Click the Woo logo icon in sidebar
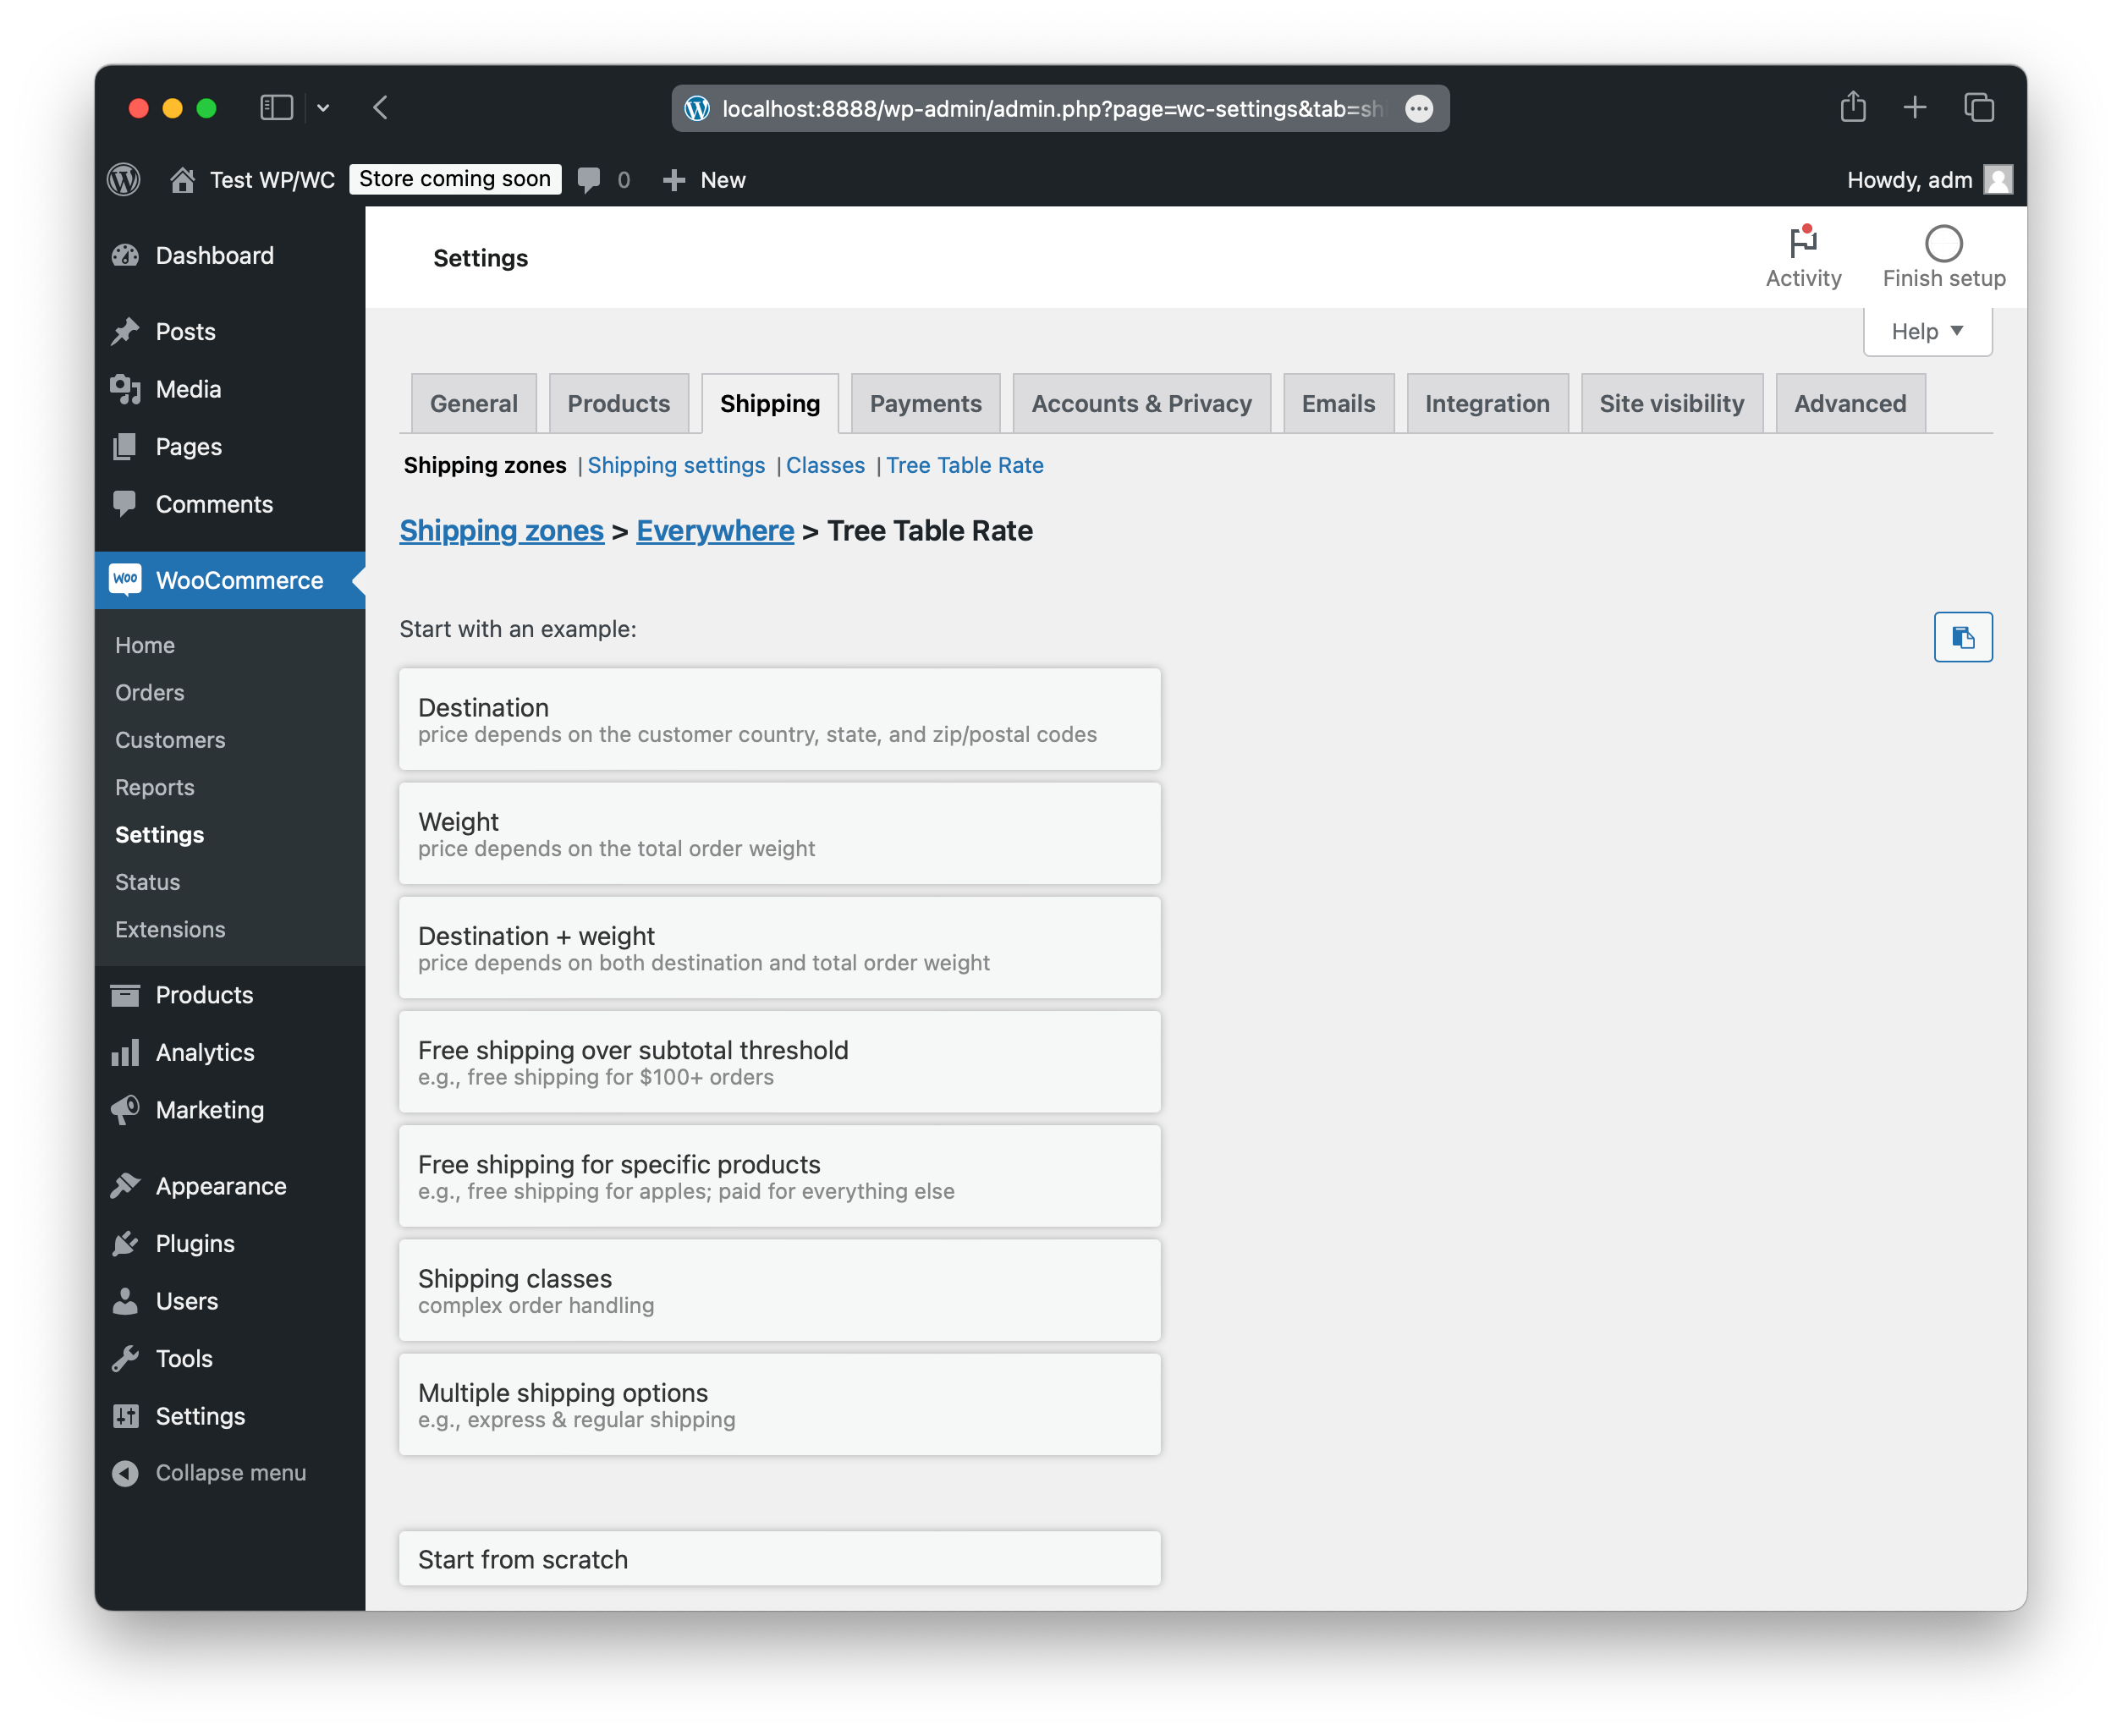This screenshot has height=1736, width=2122. (126, 580)
